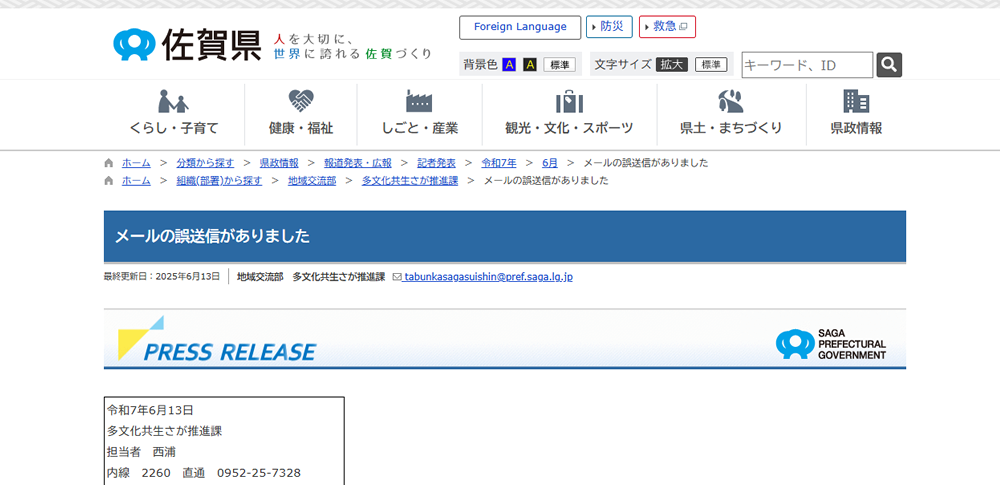Click the heart handshake icon above 健康・福祉
The height and width of the screenshot is (485, 1000).
click(x=301, y=101)
